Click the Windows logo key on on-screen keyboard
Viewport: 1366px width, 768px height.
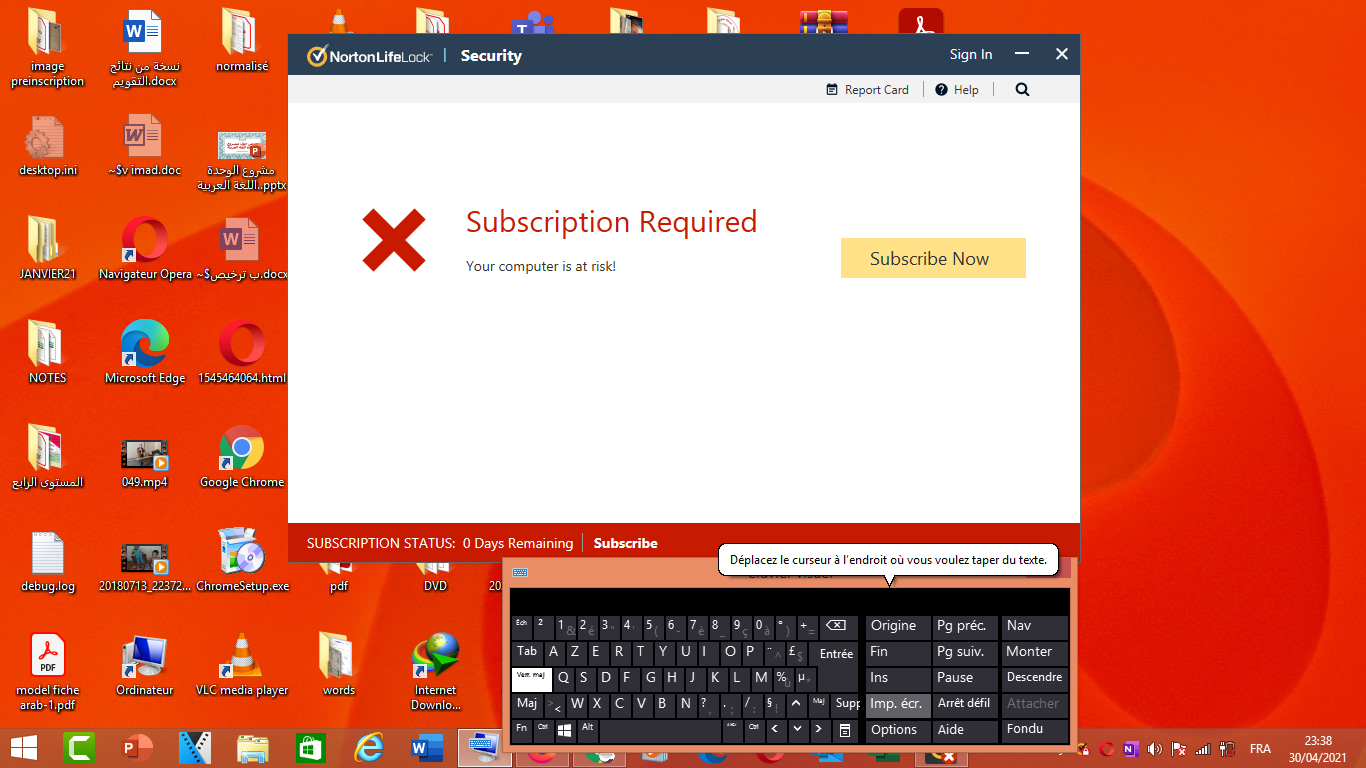pyautogui.click(x=566, y=731)
